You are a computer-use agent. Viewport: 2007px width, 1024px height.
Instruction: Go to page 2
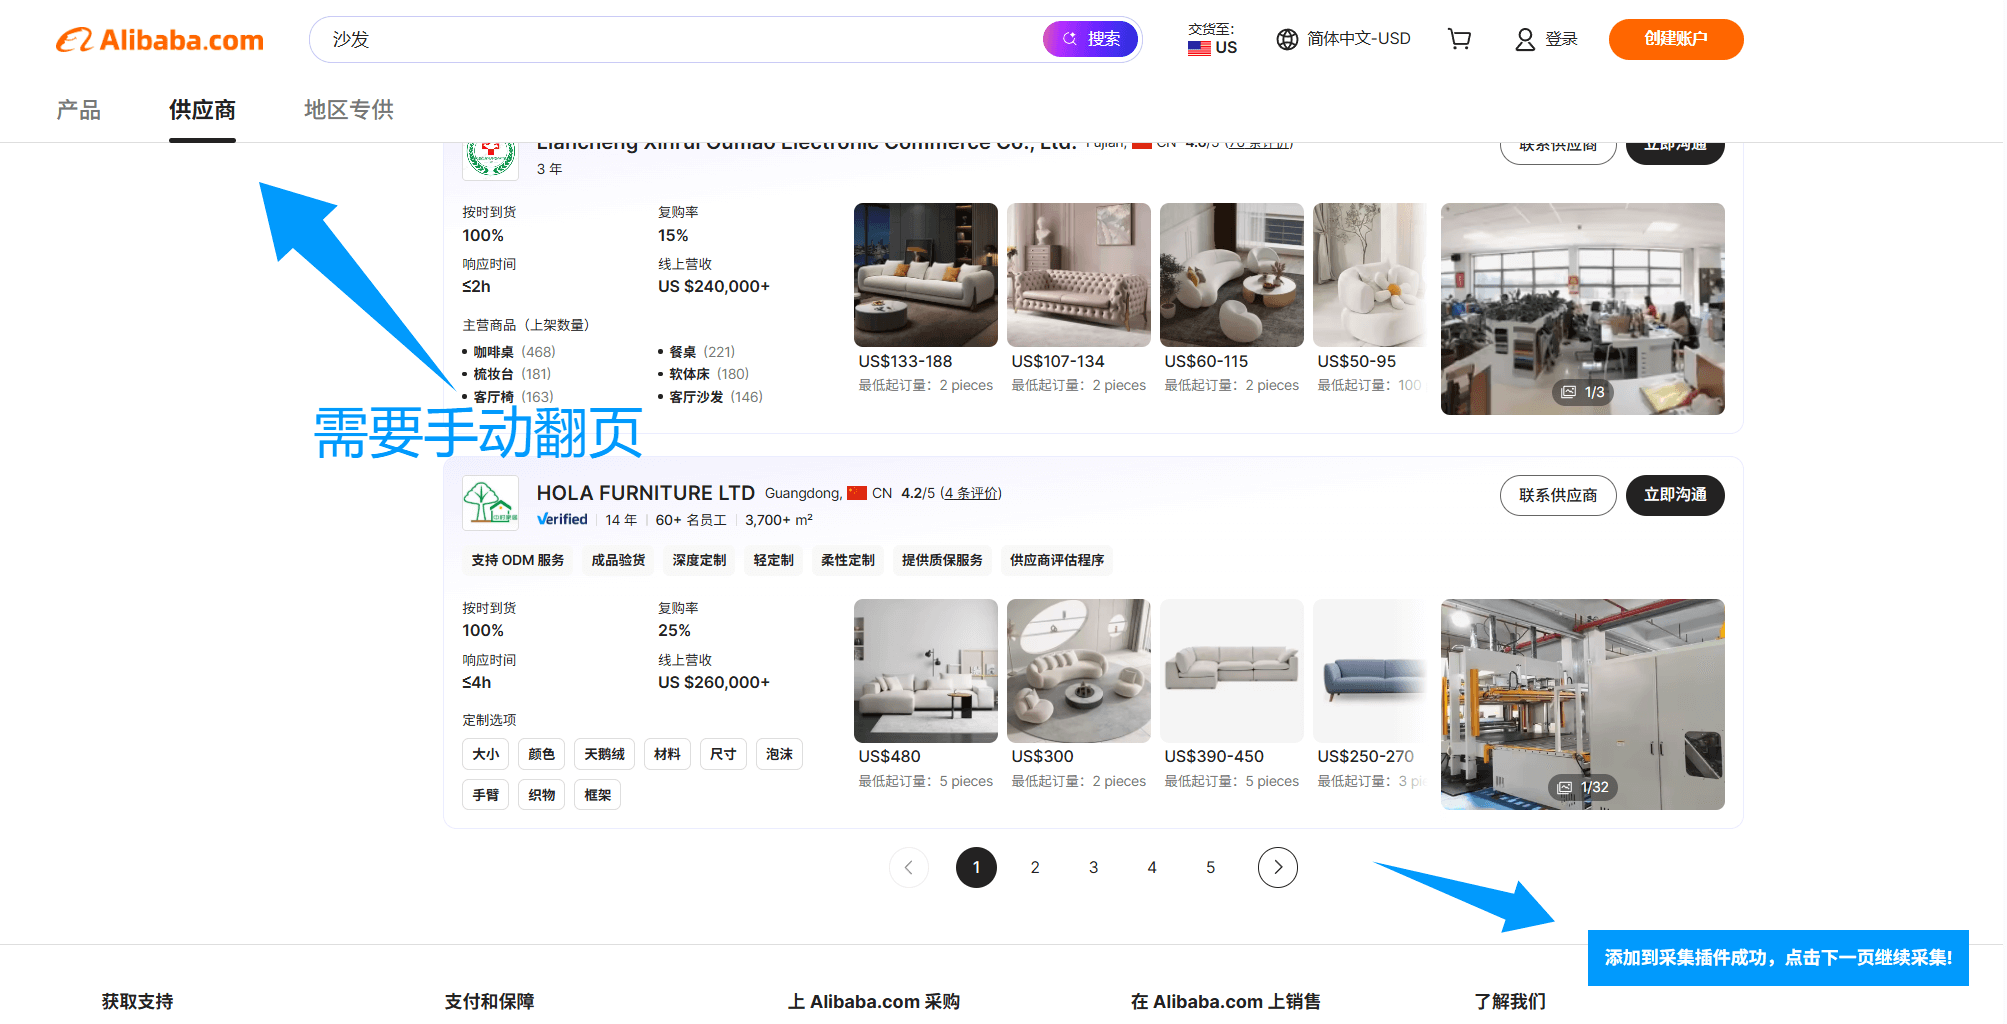(x=1035, y=868)
